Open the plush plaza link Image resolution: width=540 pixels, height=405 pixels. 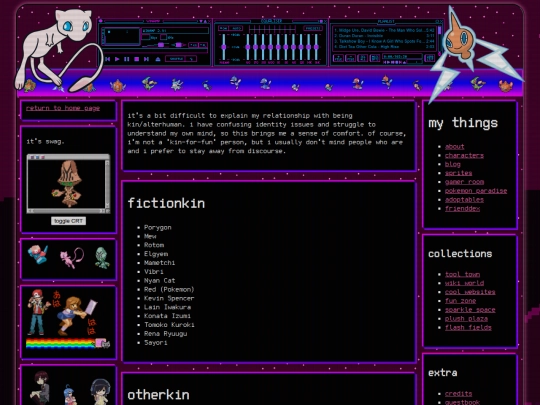point(466,319)
